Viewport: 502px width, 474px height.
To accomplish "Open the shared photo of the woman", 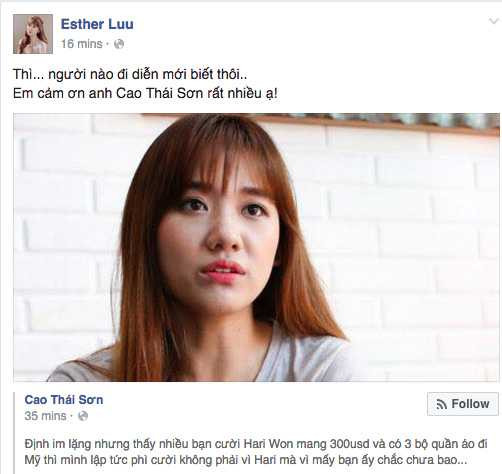I will click(x=256, y=247).
